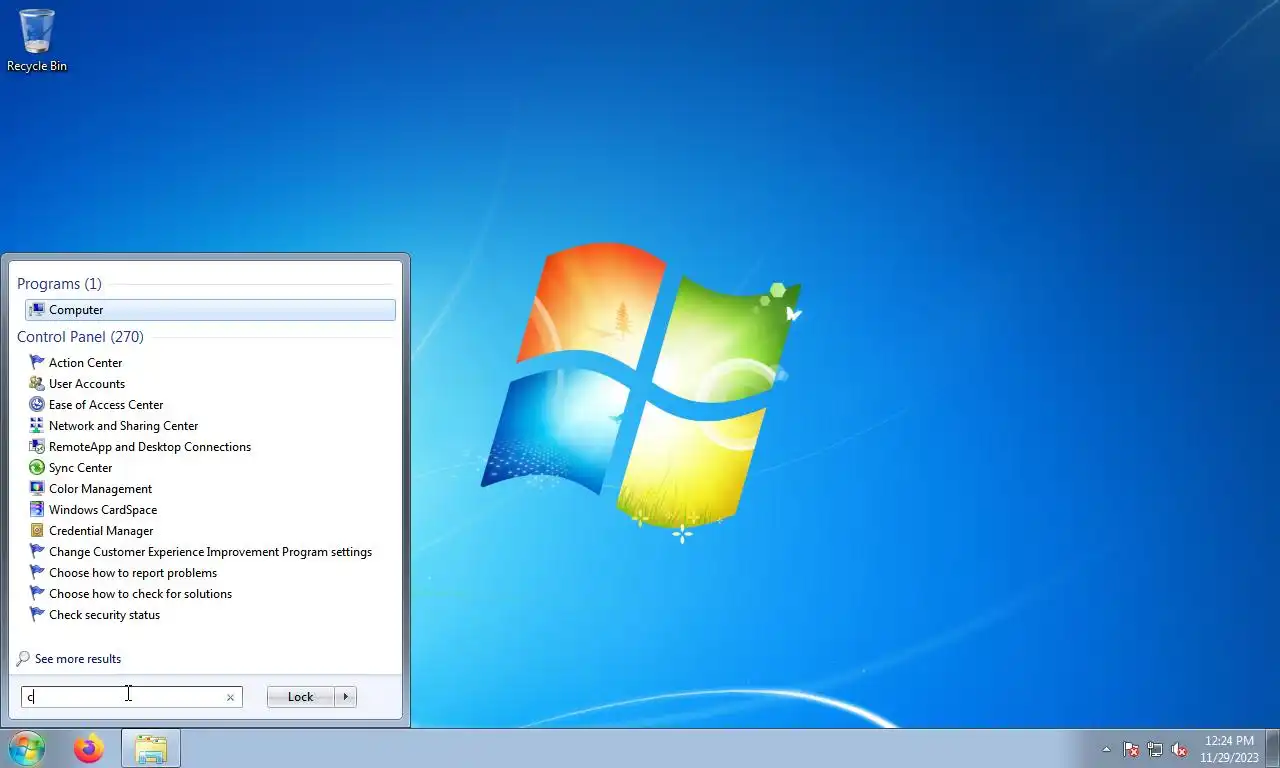This screenshot has width=1280, height=768.
Task: Click See more results link
Action: coord(78,659)
